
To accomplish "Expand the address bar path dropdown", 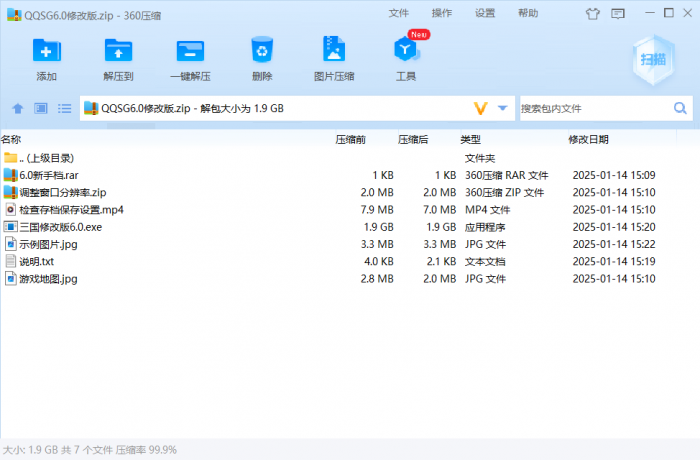I will click(503, 108).
